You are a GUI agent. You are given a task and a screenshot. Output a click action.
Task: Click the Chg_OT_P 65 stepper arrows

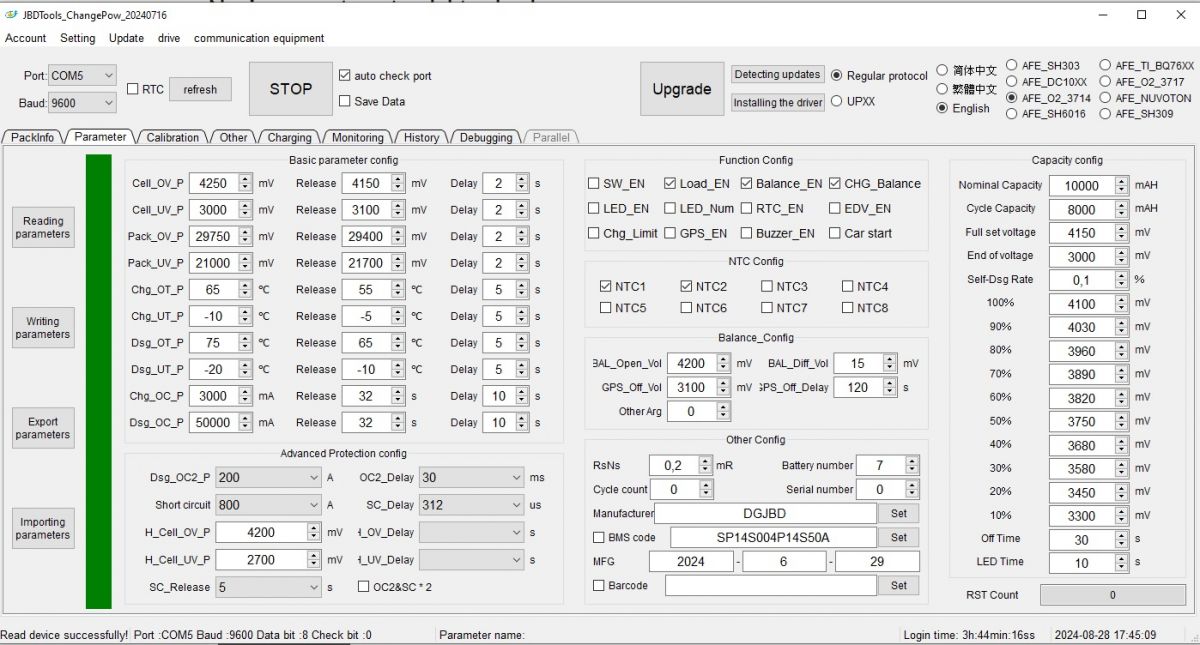tap(245, 289)
